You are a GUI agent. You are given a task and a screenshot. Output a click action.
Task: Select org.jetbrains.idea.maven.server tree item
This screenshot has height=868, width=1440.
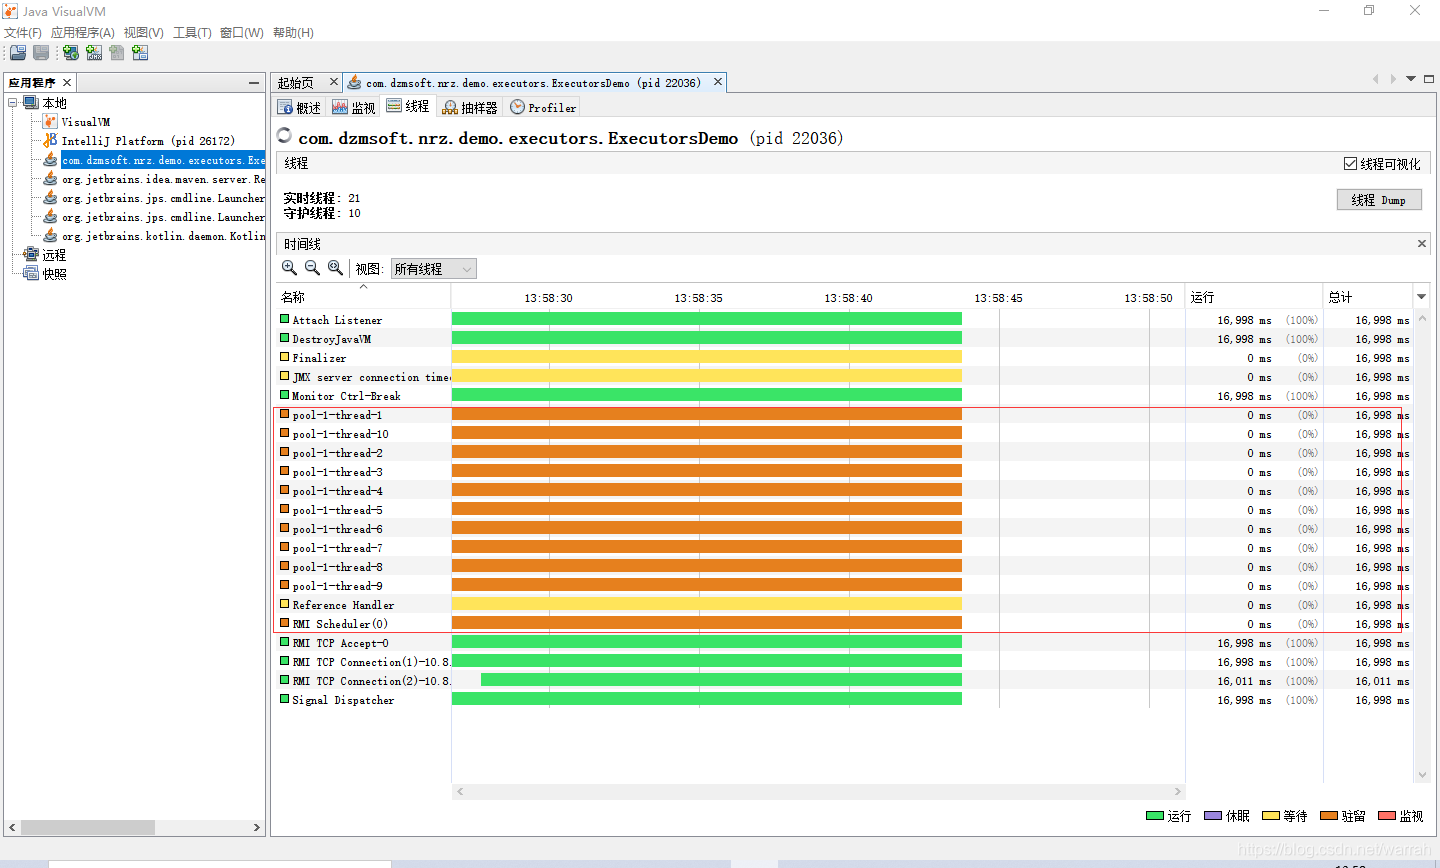click(x=163, y=179)
